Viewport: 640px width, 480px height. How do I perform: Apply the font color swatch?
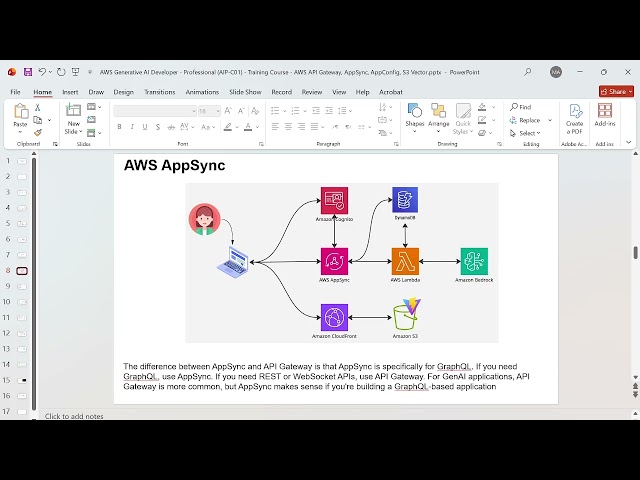248,127
